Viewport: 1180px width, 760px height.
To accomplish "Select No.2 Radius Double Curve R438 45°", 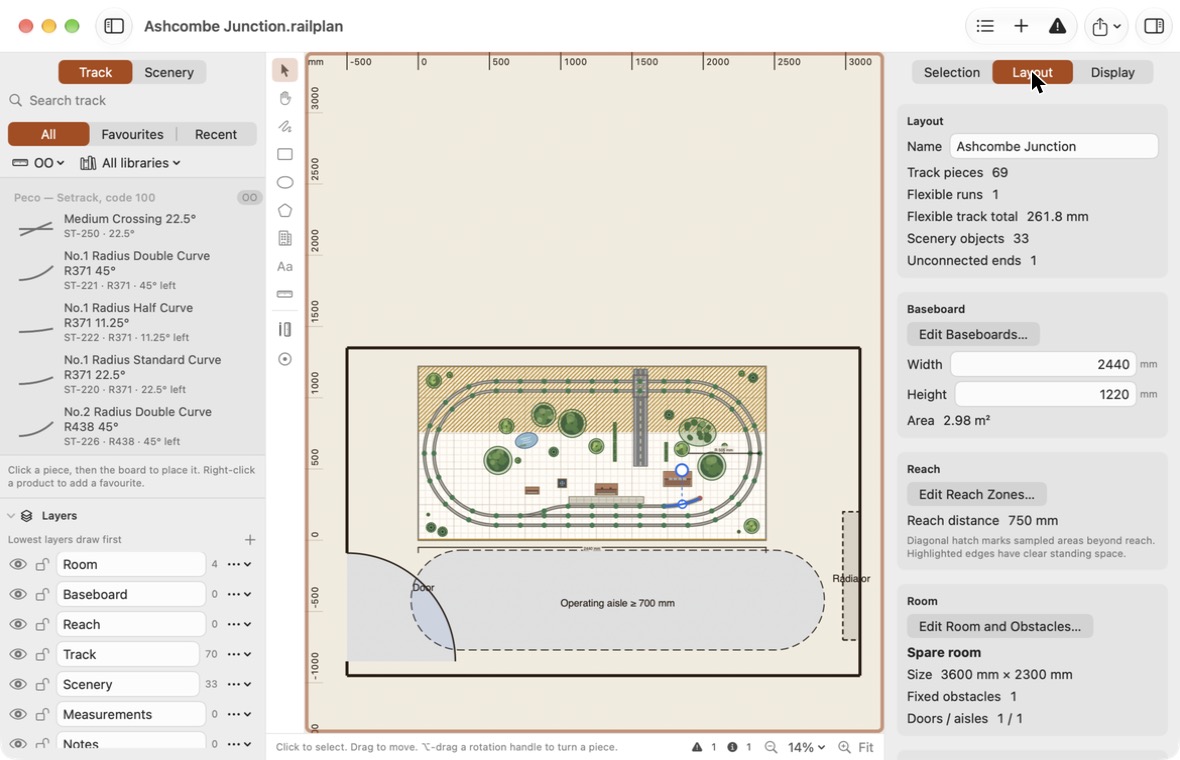I will [132, 427].
